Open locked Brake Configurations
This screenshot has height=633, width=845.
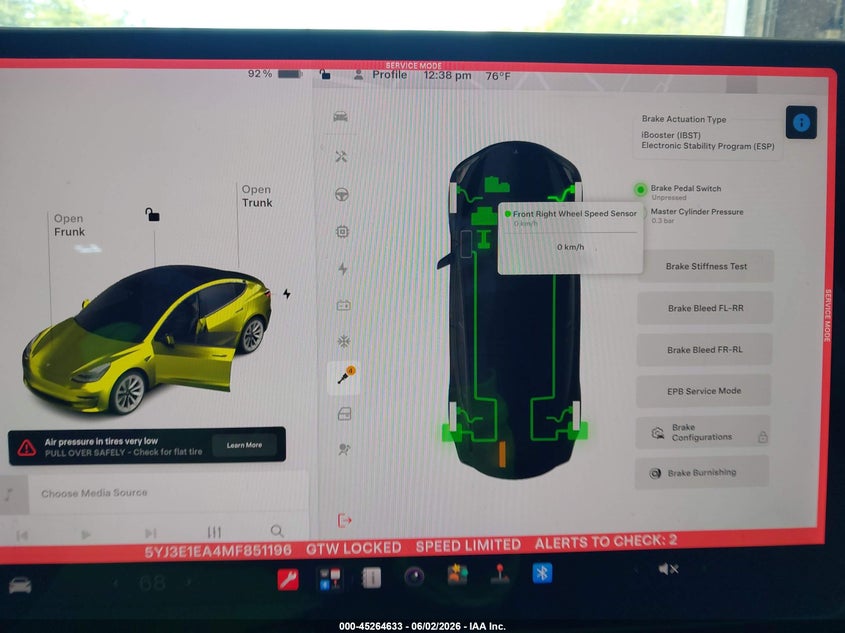point(703,432)
